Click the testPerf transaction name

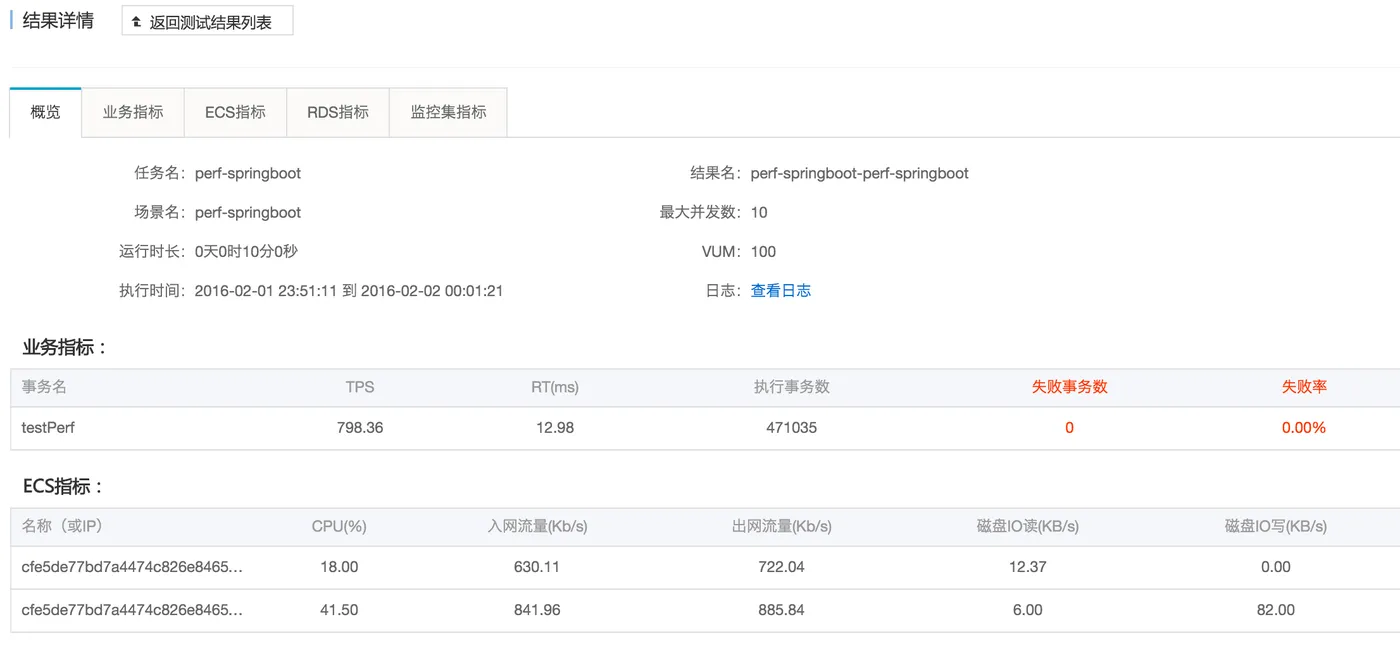click(48, 428)
